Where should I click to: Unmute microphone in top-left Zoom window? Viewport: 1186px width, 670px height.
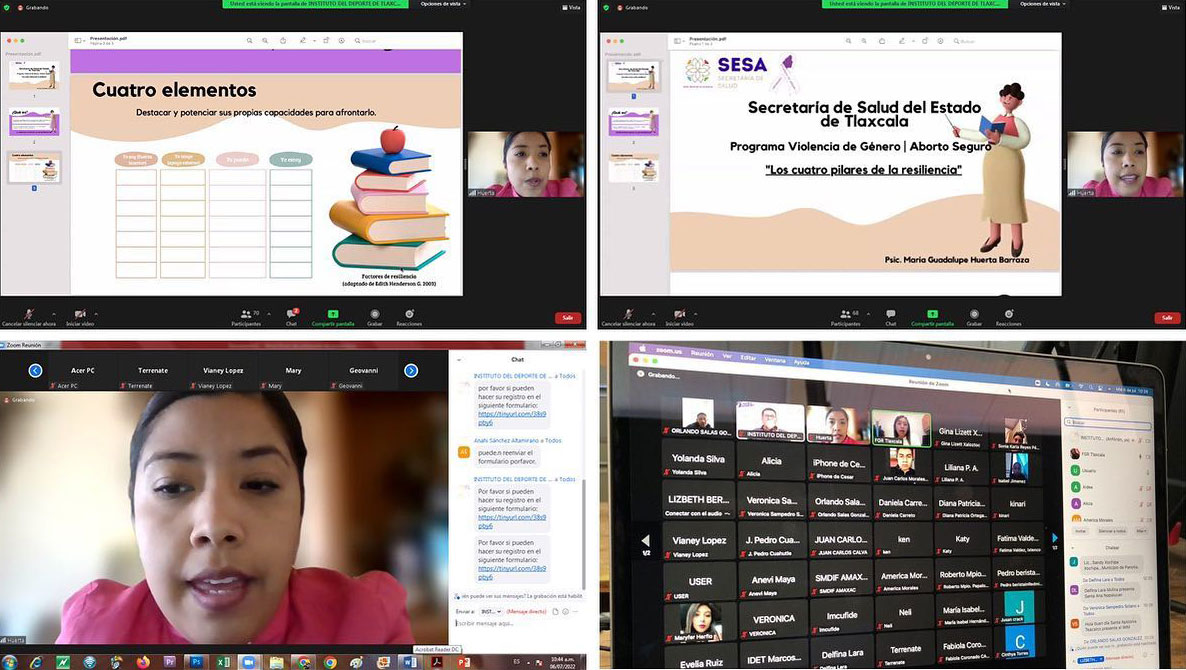point(29,317)
